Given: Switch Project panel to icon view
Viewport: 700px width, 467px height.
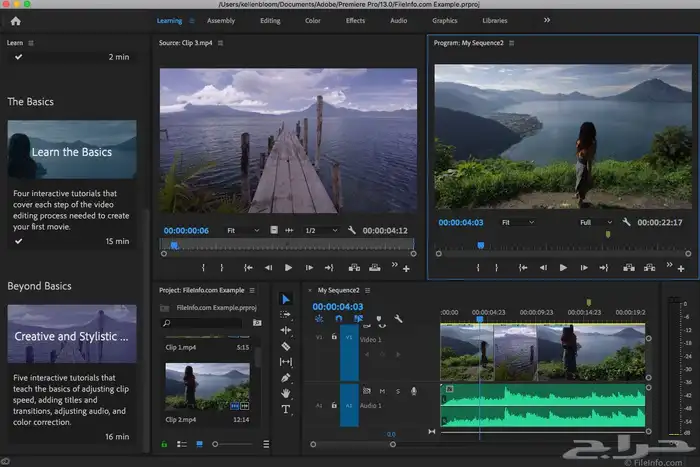Looking at the screenshot, I should [x=200, y=444].
